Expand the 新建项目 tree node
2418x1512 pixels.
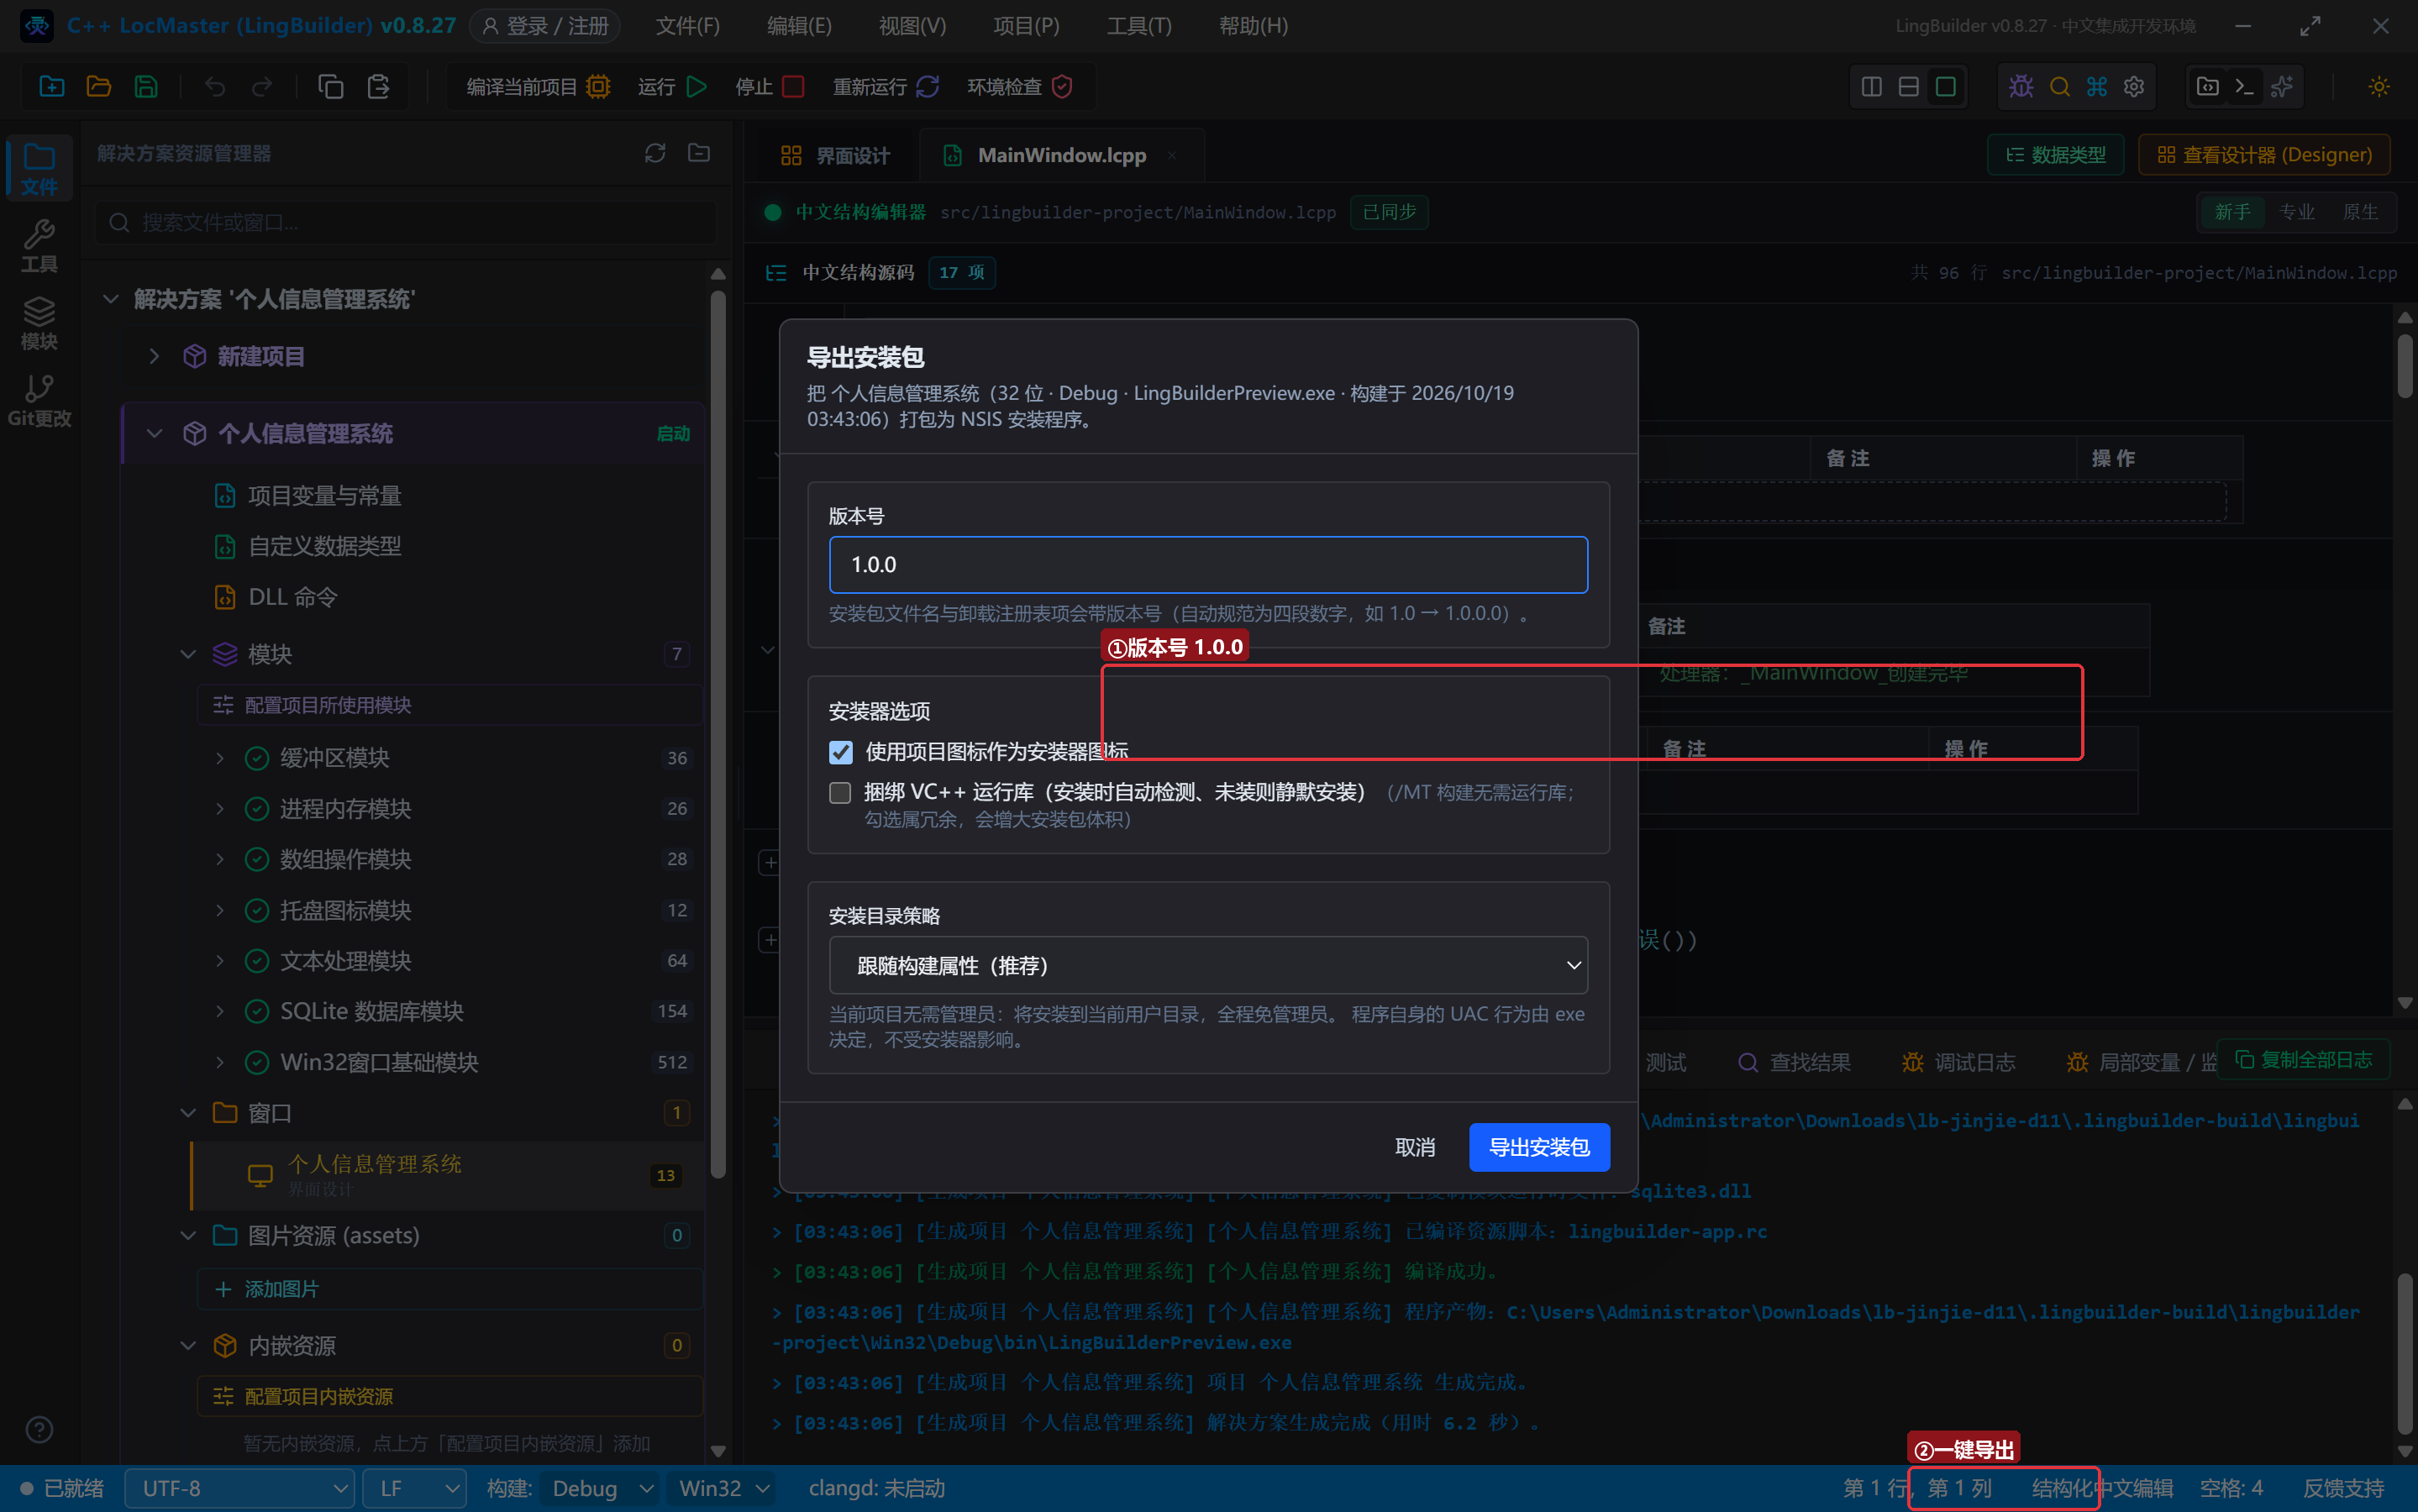coord(154,356)
